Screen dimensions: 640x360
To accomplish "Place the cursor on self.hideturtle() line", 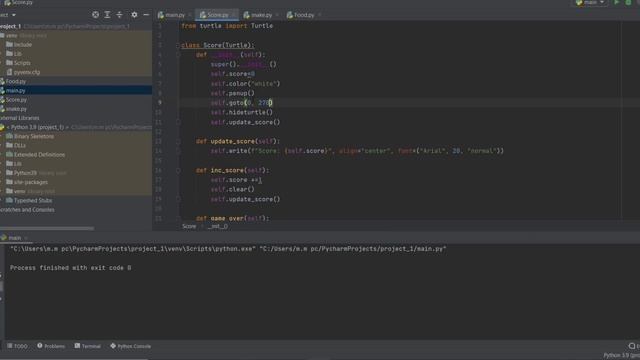I will pos(242,112).
